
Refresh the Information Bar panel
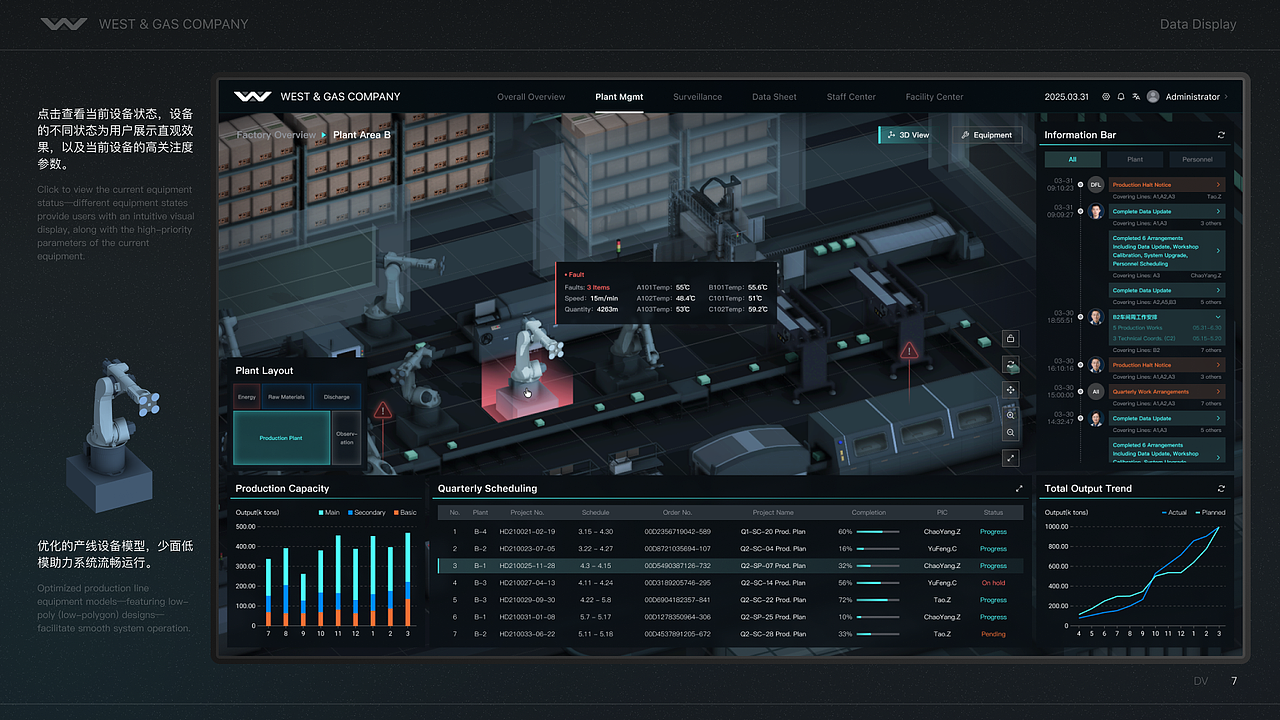click(1221, 135)
